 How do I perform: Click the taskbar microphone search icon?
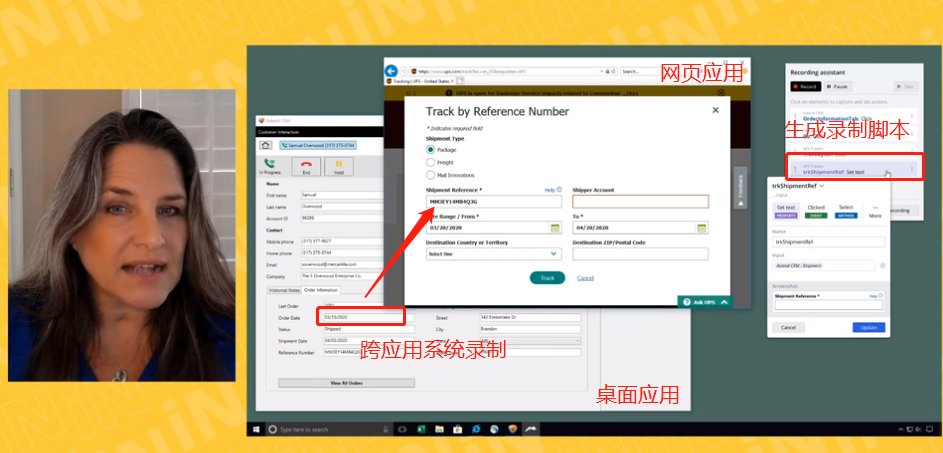click(x=385, y=430)
